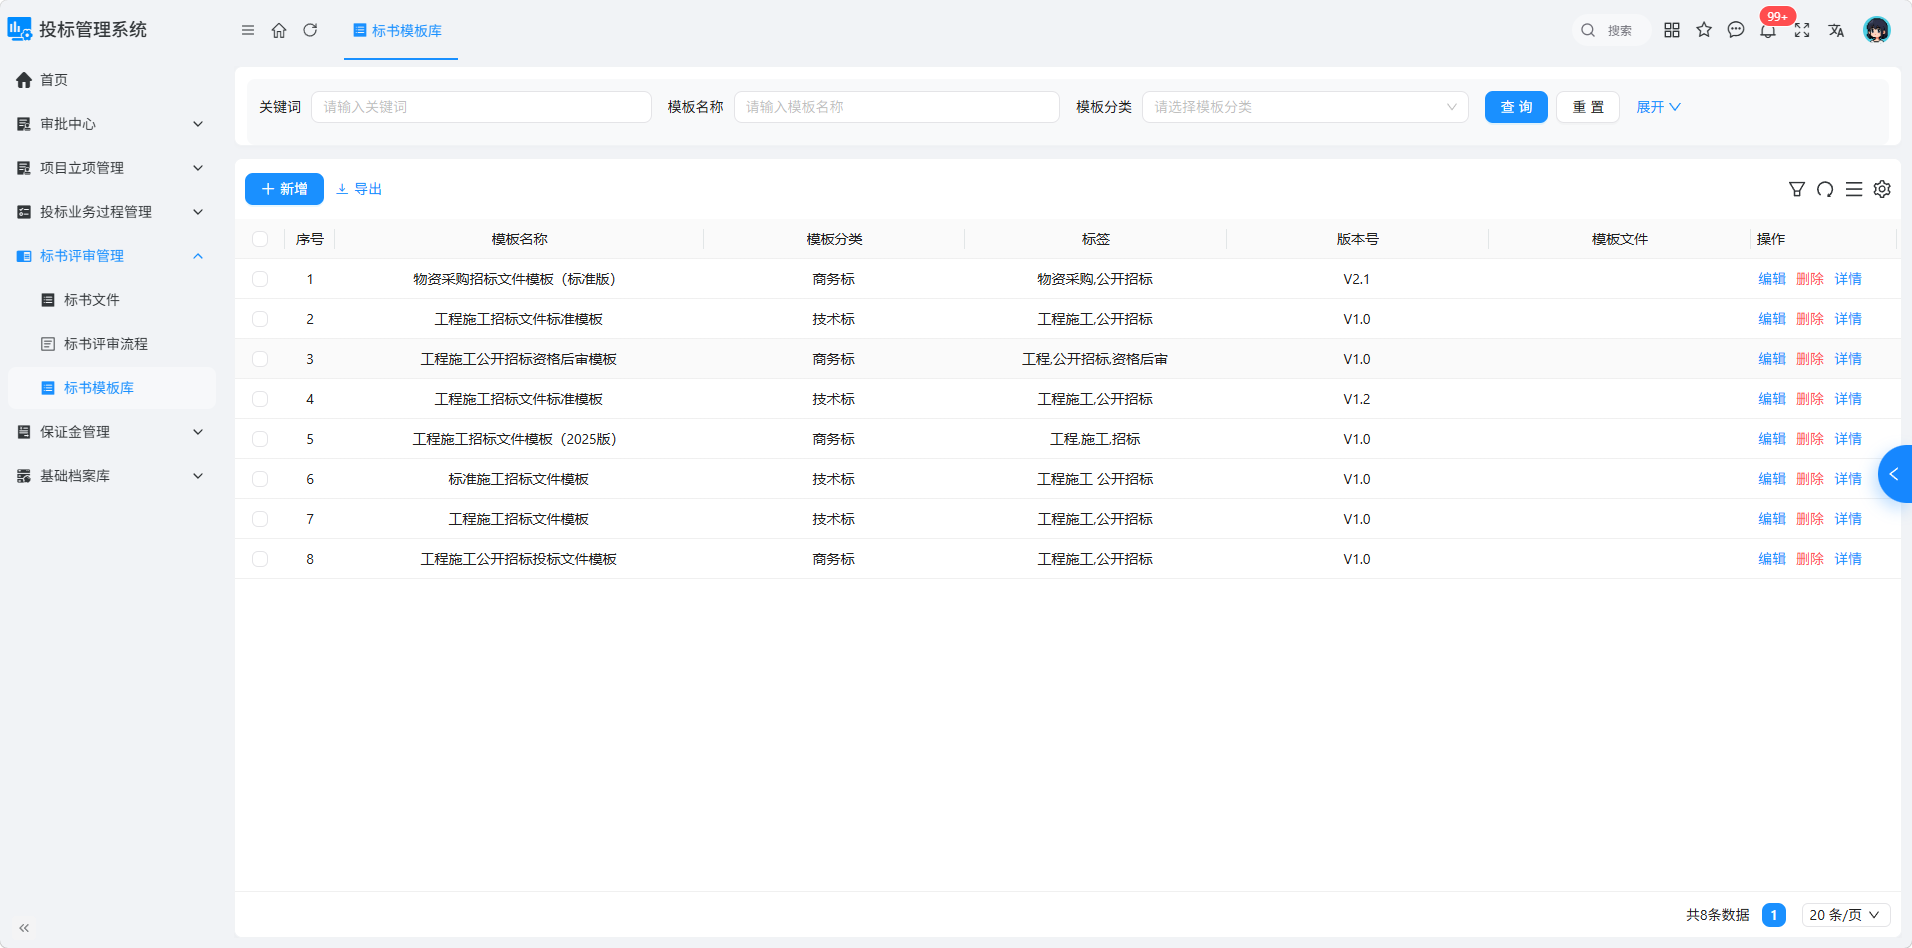This screenshot has height=948, width=1912.
Task: Go to home via the house icon in top bar
Action: coord(279,30)
